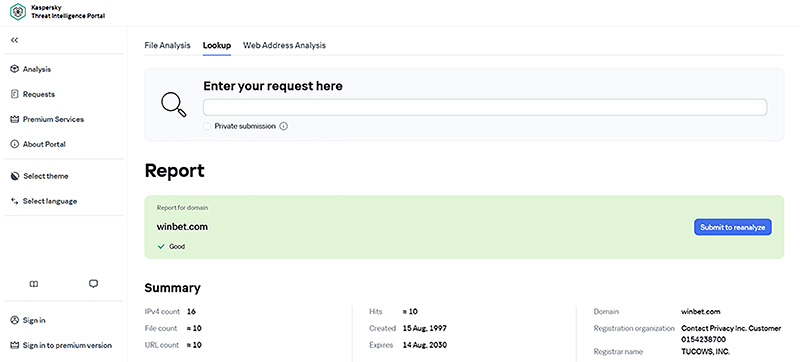Click Sign in to premium version

coord(67,345)
